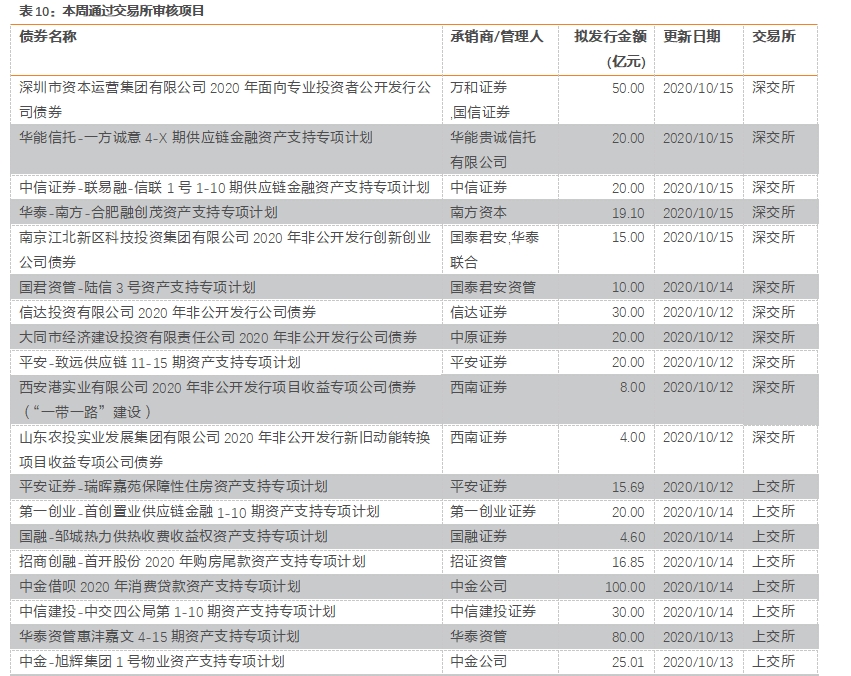This screenshot has width=851, height=676.
Task: Select the amount 4.60
Action: 632,537
